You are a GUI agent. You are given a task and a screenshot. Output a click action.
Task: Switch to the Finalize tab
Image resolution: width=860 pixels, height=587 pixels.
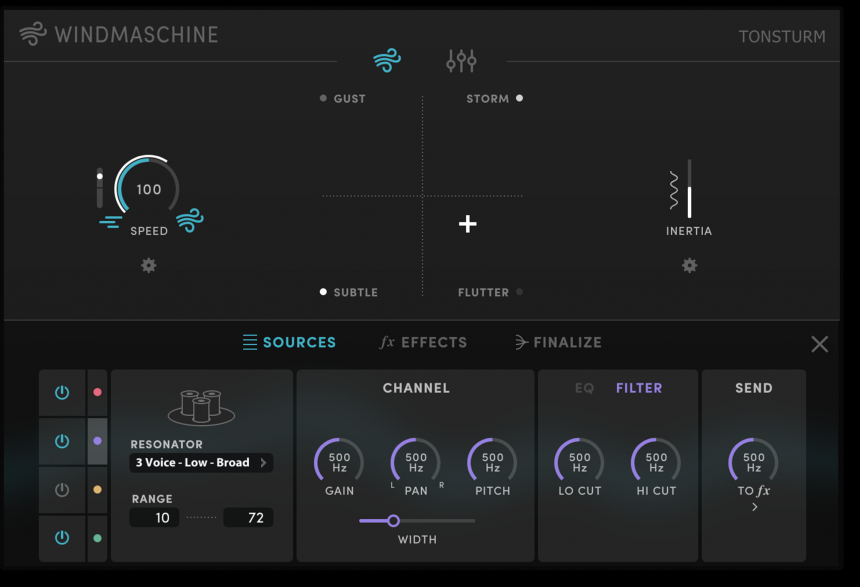(x=558, y=342)
